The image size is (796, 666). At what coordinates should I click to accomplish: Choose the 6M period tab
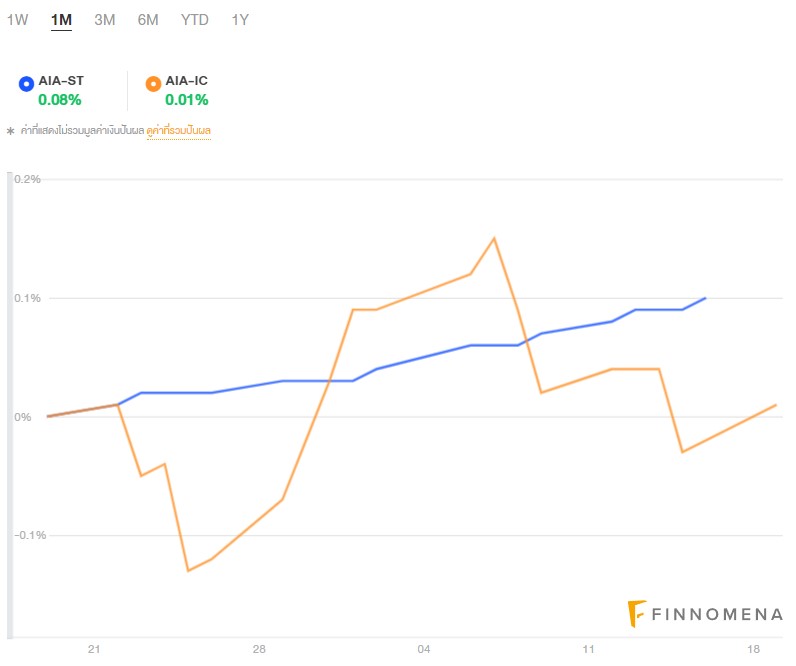pos(148,20)
